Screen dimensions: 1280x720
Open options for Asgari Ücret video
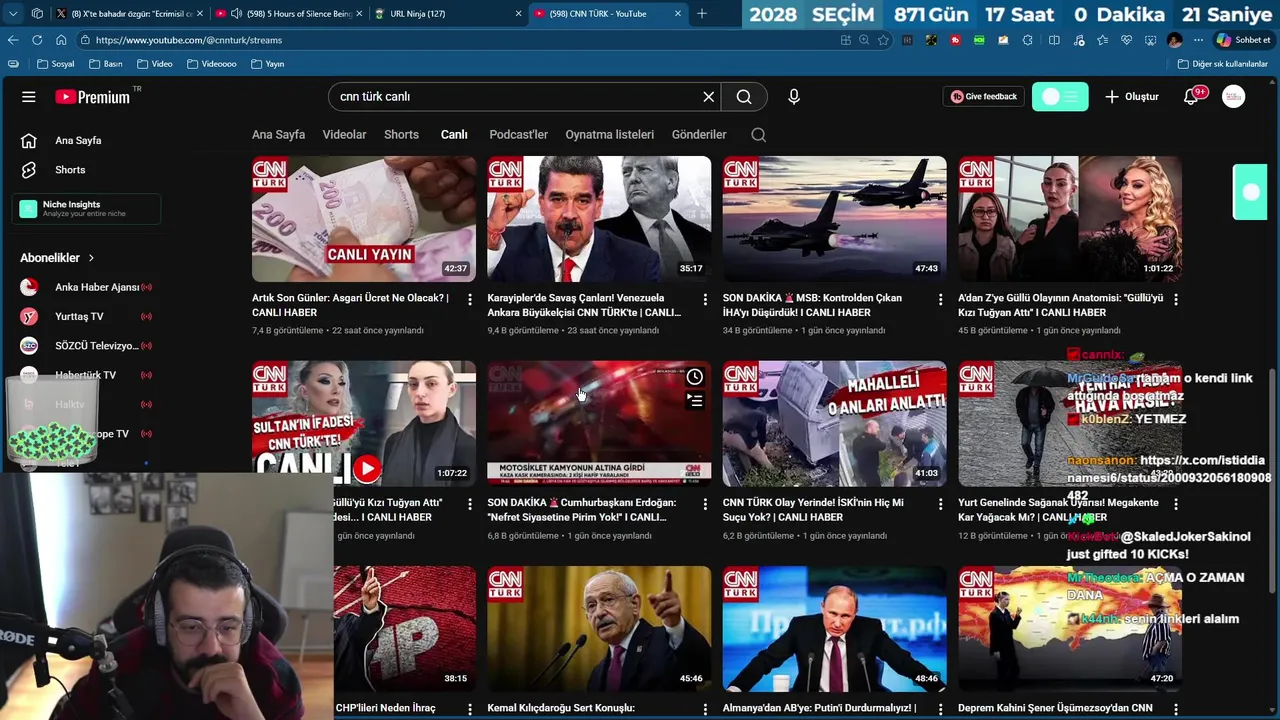[470, 299]
